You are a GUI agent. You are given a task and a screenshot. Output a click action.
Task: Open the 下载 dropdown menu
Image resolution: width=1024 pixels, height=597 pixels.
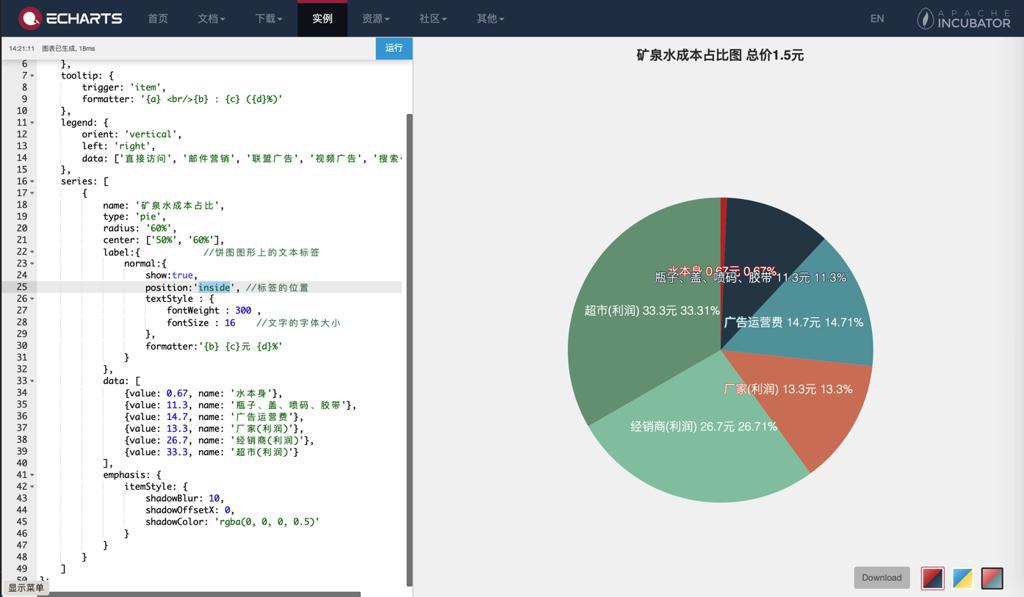(x=268, y=18)
